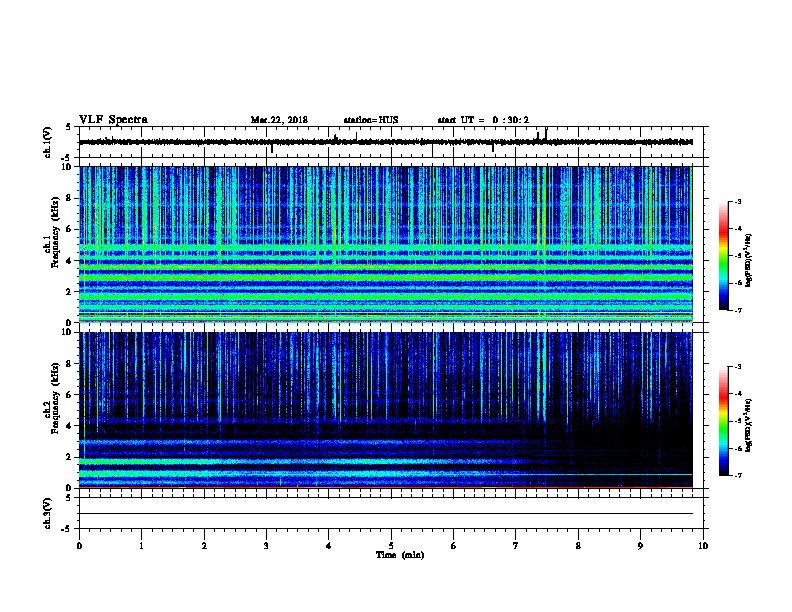Image resolution: width=792 pixels, height=612 pixels.
Task: Click time axis tick label "4"
Action: pyautogui.click(x=329, y=546)
